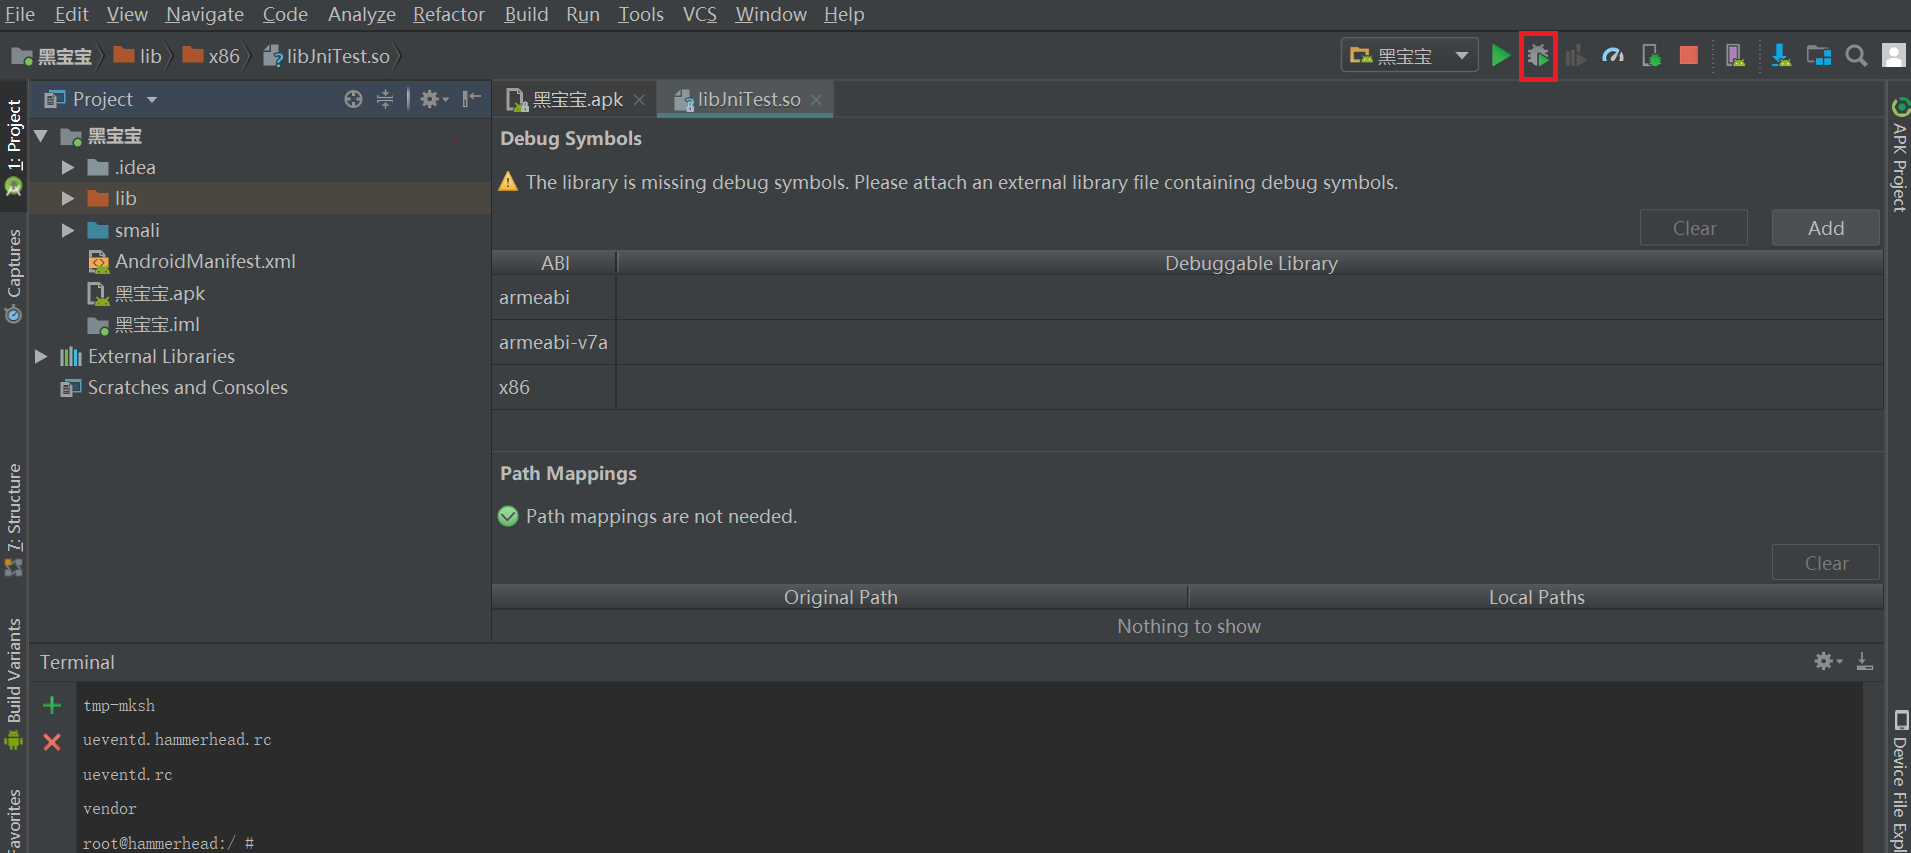Add new terminal session with plus icon
Viewport: 1911px width, 853px height.
[52, 705]
